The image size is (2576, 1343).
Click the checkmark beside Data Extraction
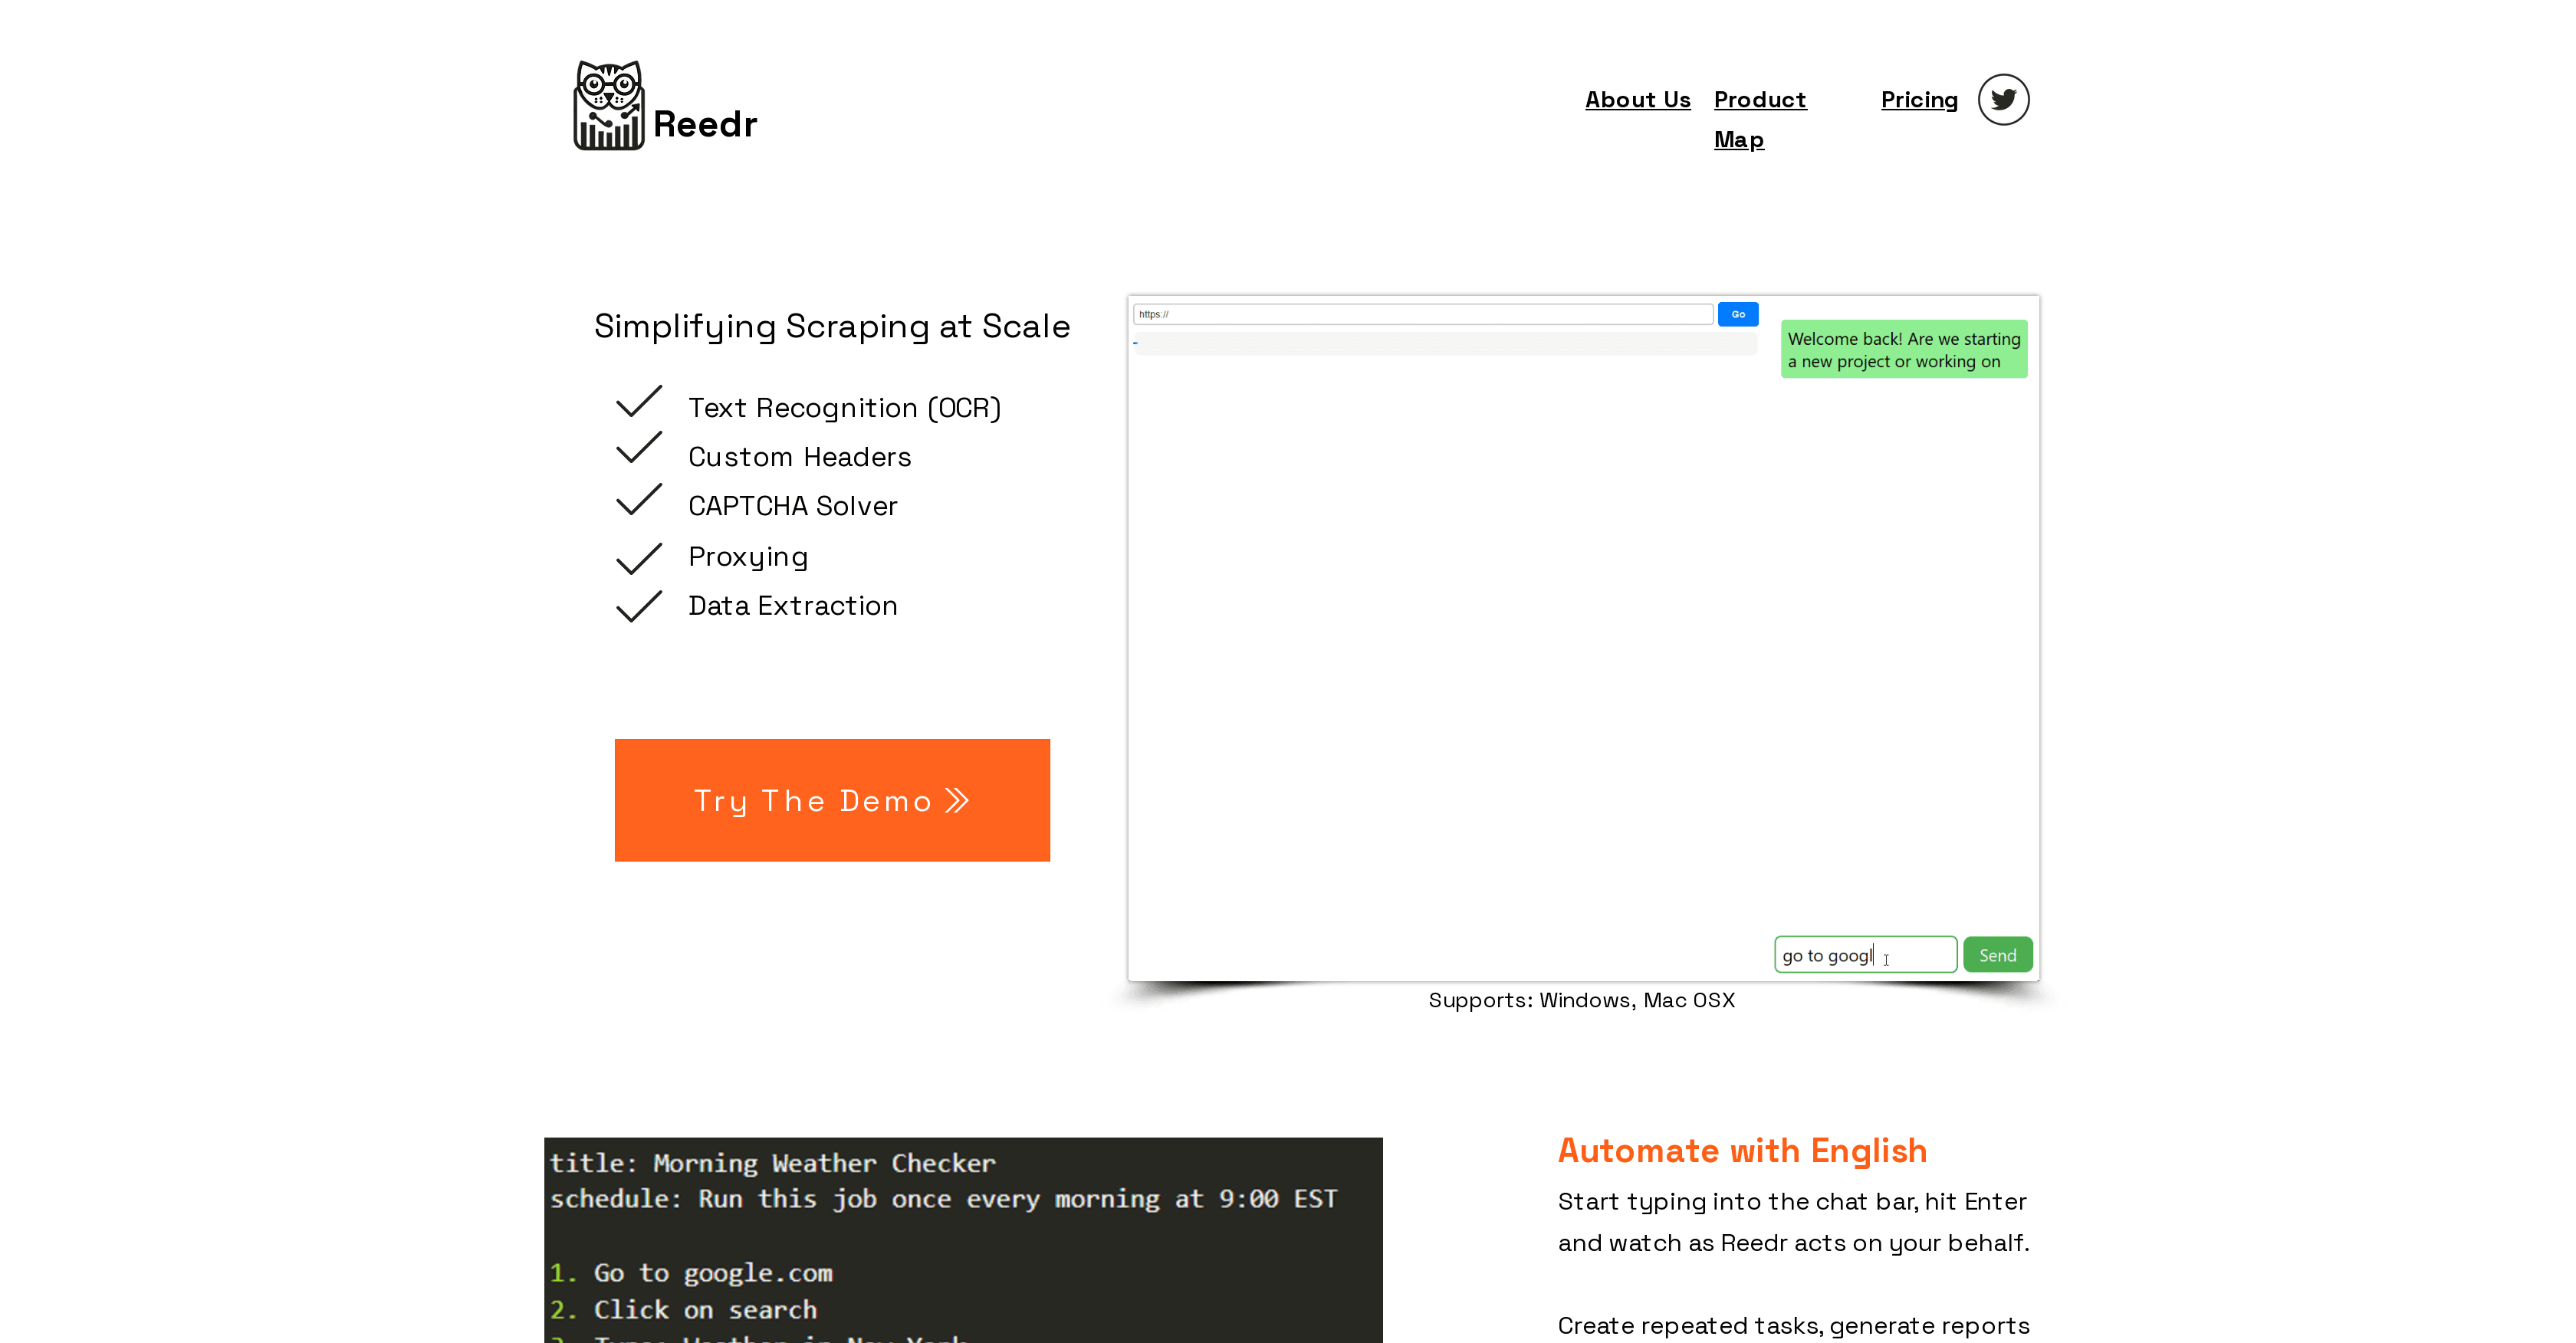click(639, 605)
